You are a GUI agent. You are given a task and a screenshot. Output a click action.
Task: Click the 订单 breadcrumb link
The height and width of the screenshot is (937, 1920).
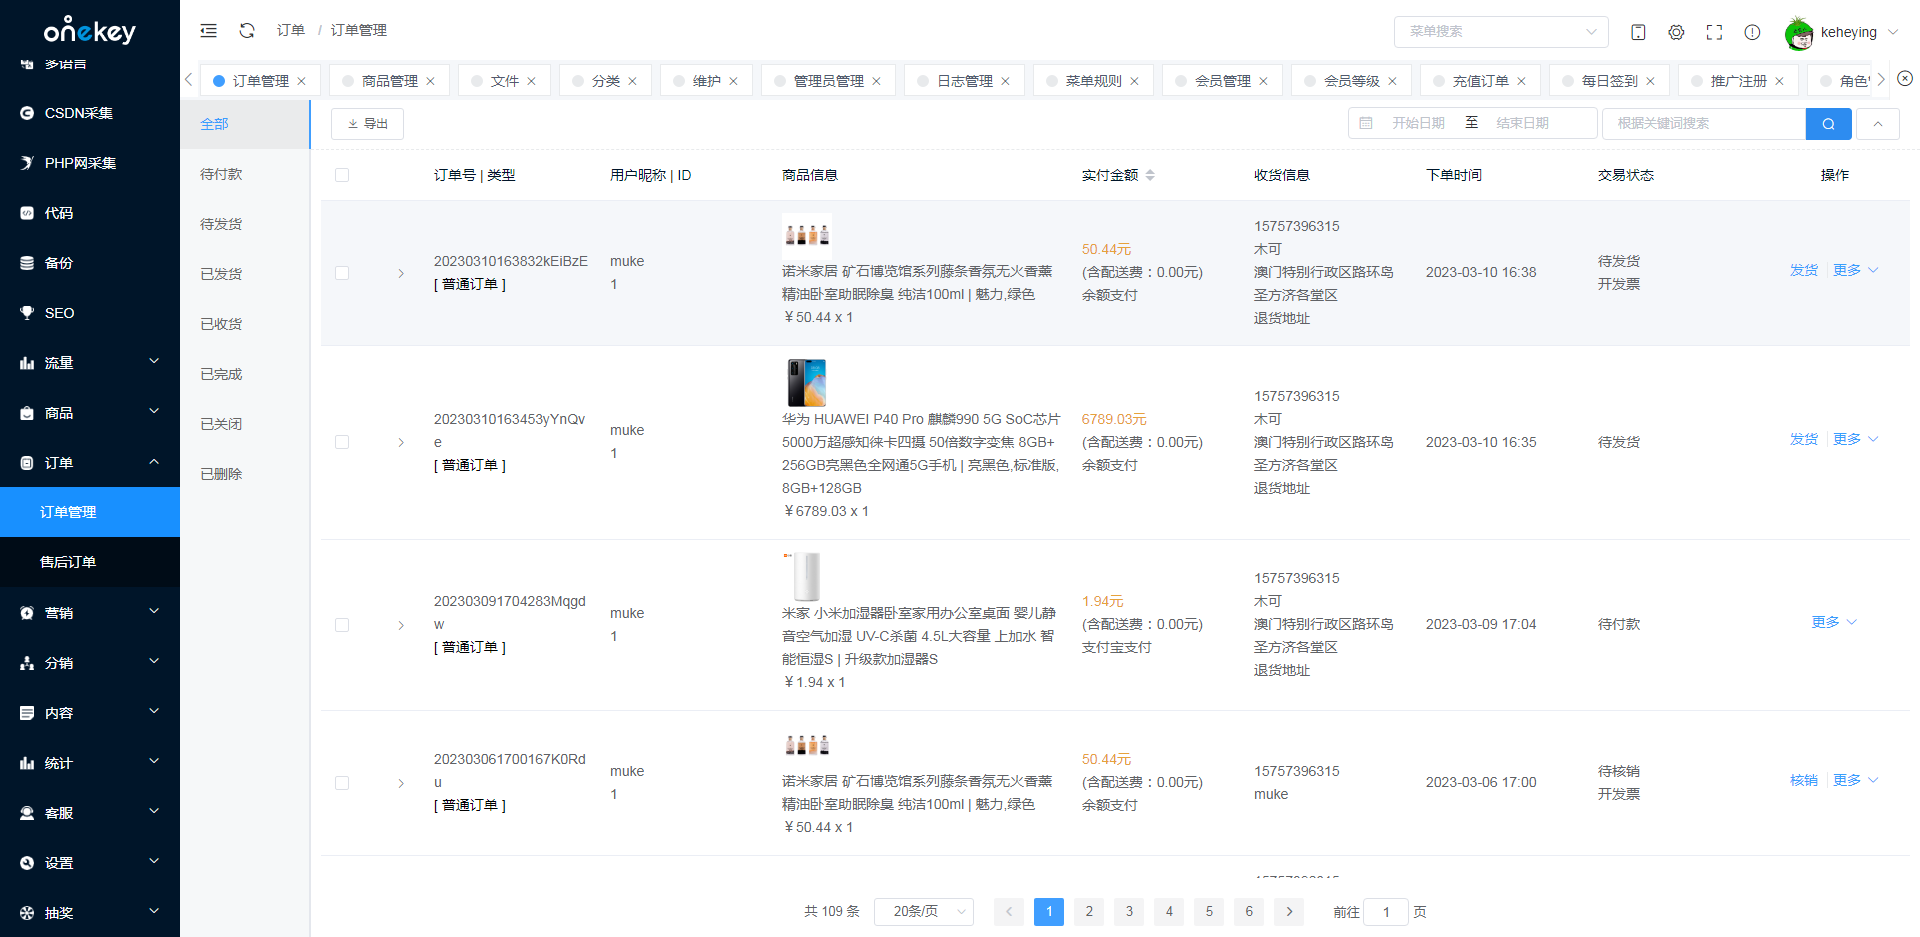click(291, 30)
